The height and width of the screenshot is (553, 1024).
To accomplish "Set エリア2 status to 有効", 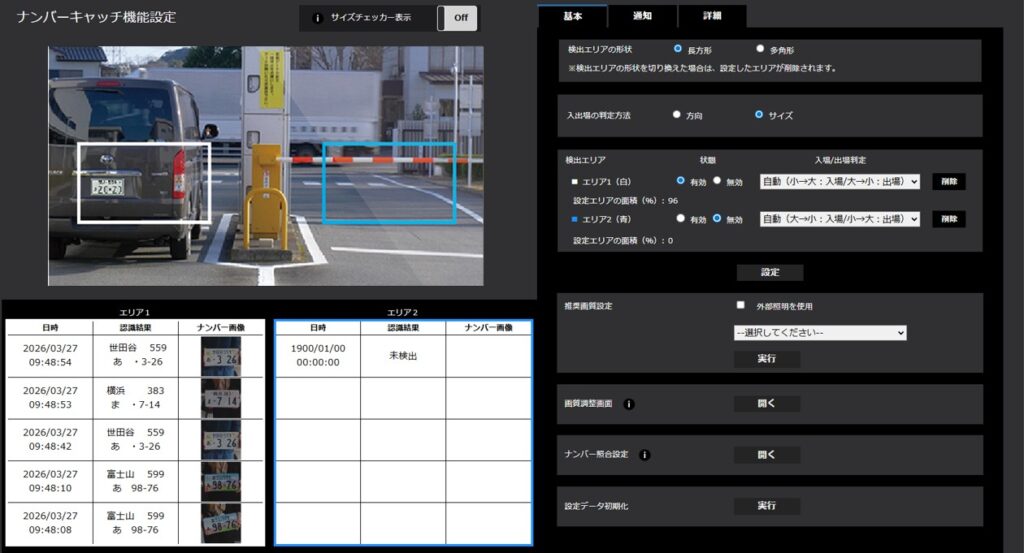I will click(x=681, y=218).
